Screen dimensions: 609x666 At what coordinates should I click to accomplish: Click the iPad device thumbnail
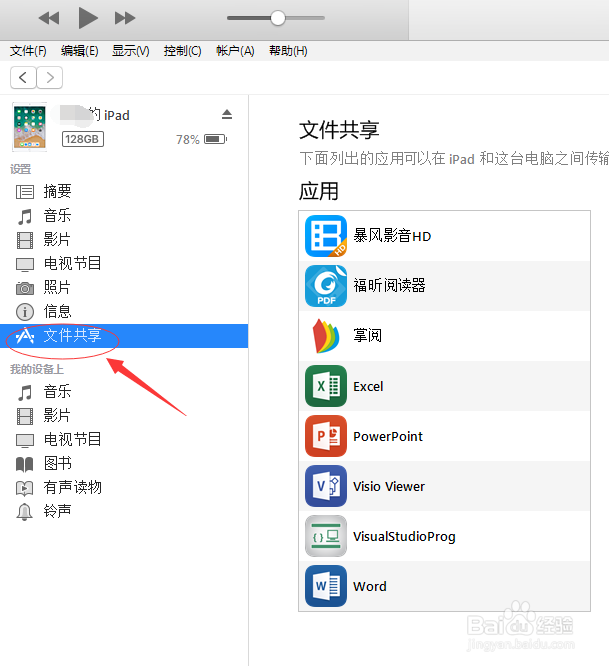point(29,127)
